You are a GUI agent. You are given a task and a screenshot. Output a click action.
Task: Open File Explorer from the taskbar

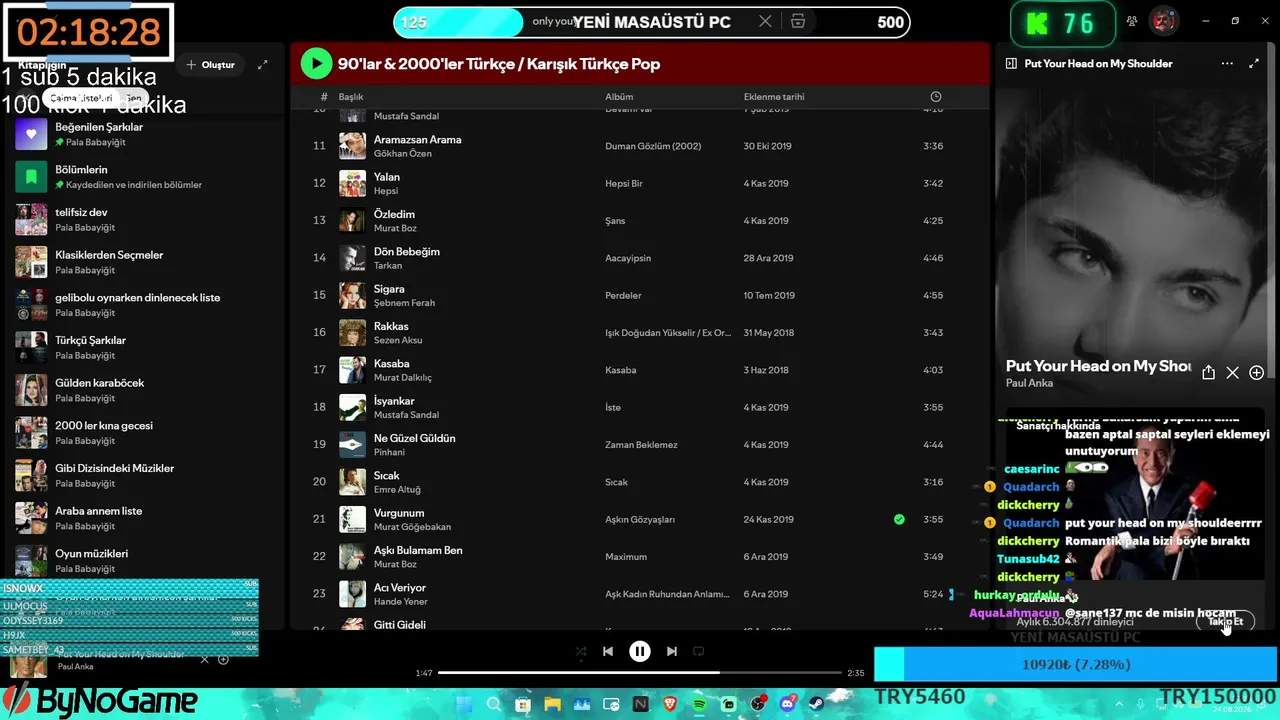point(552,705)
